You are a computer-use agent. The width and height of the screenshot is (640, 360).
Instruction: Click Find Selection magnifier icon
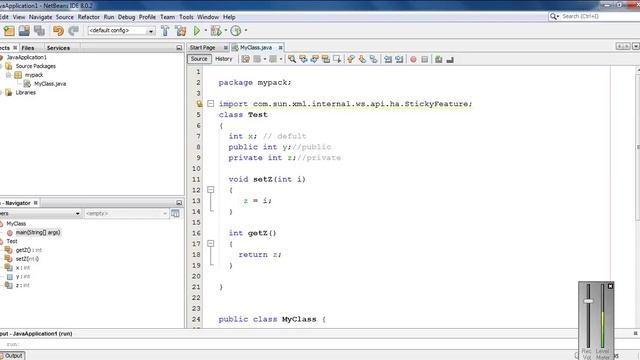tap(292, 59)
